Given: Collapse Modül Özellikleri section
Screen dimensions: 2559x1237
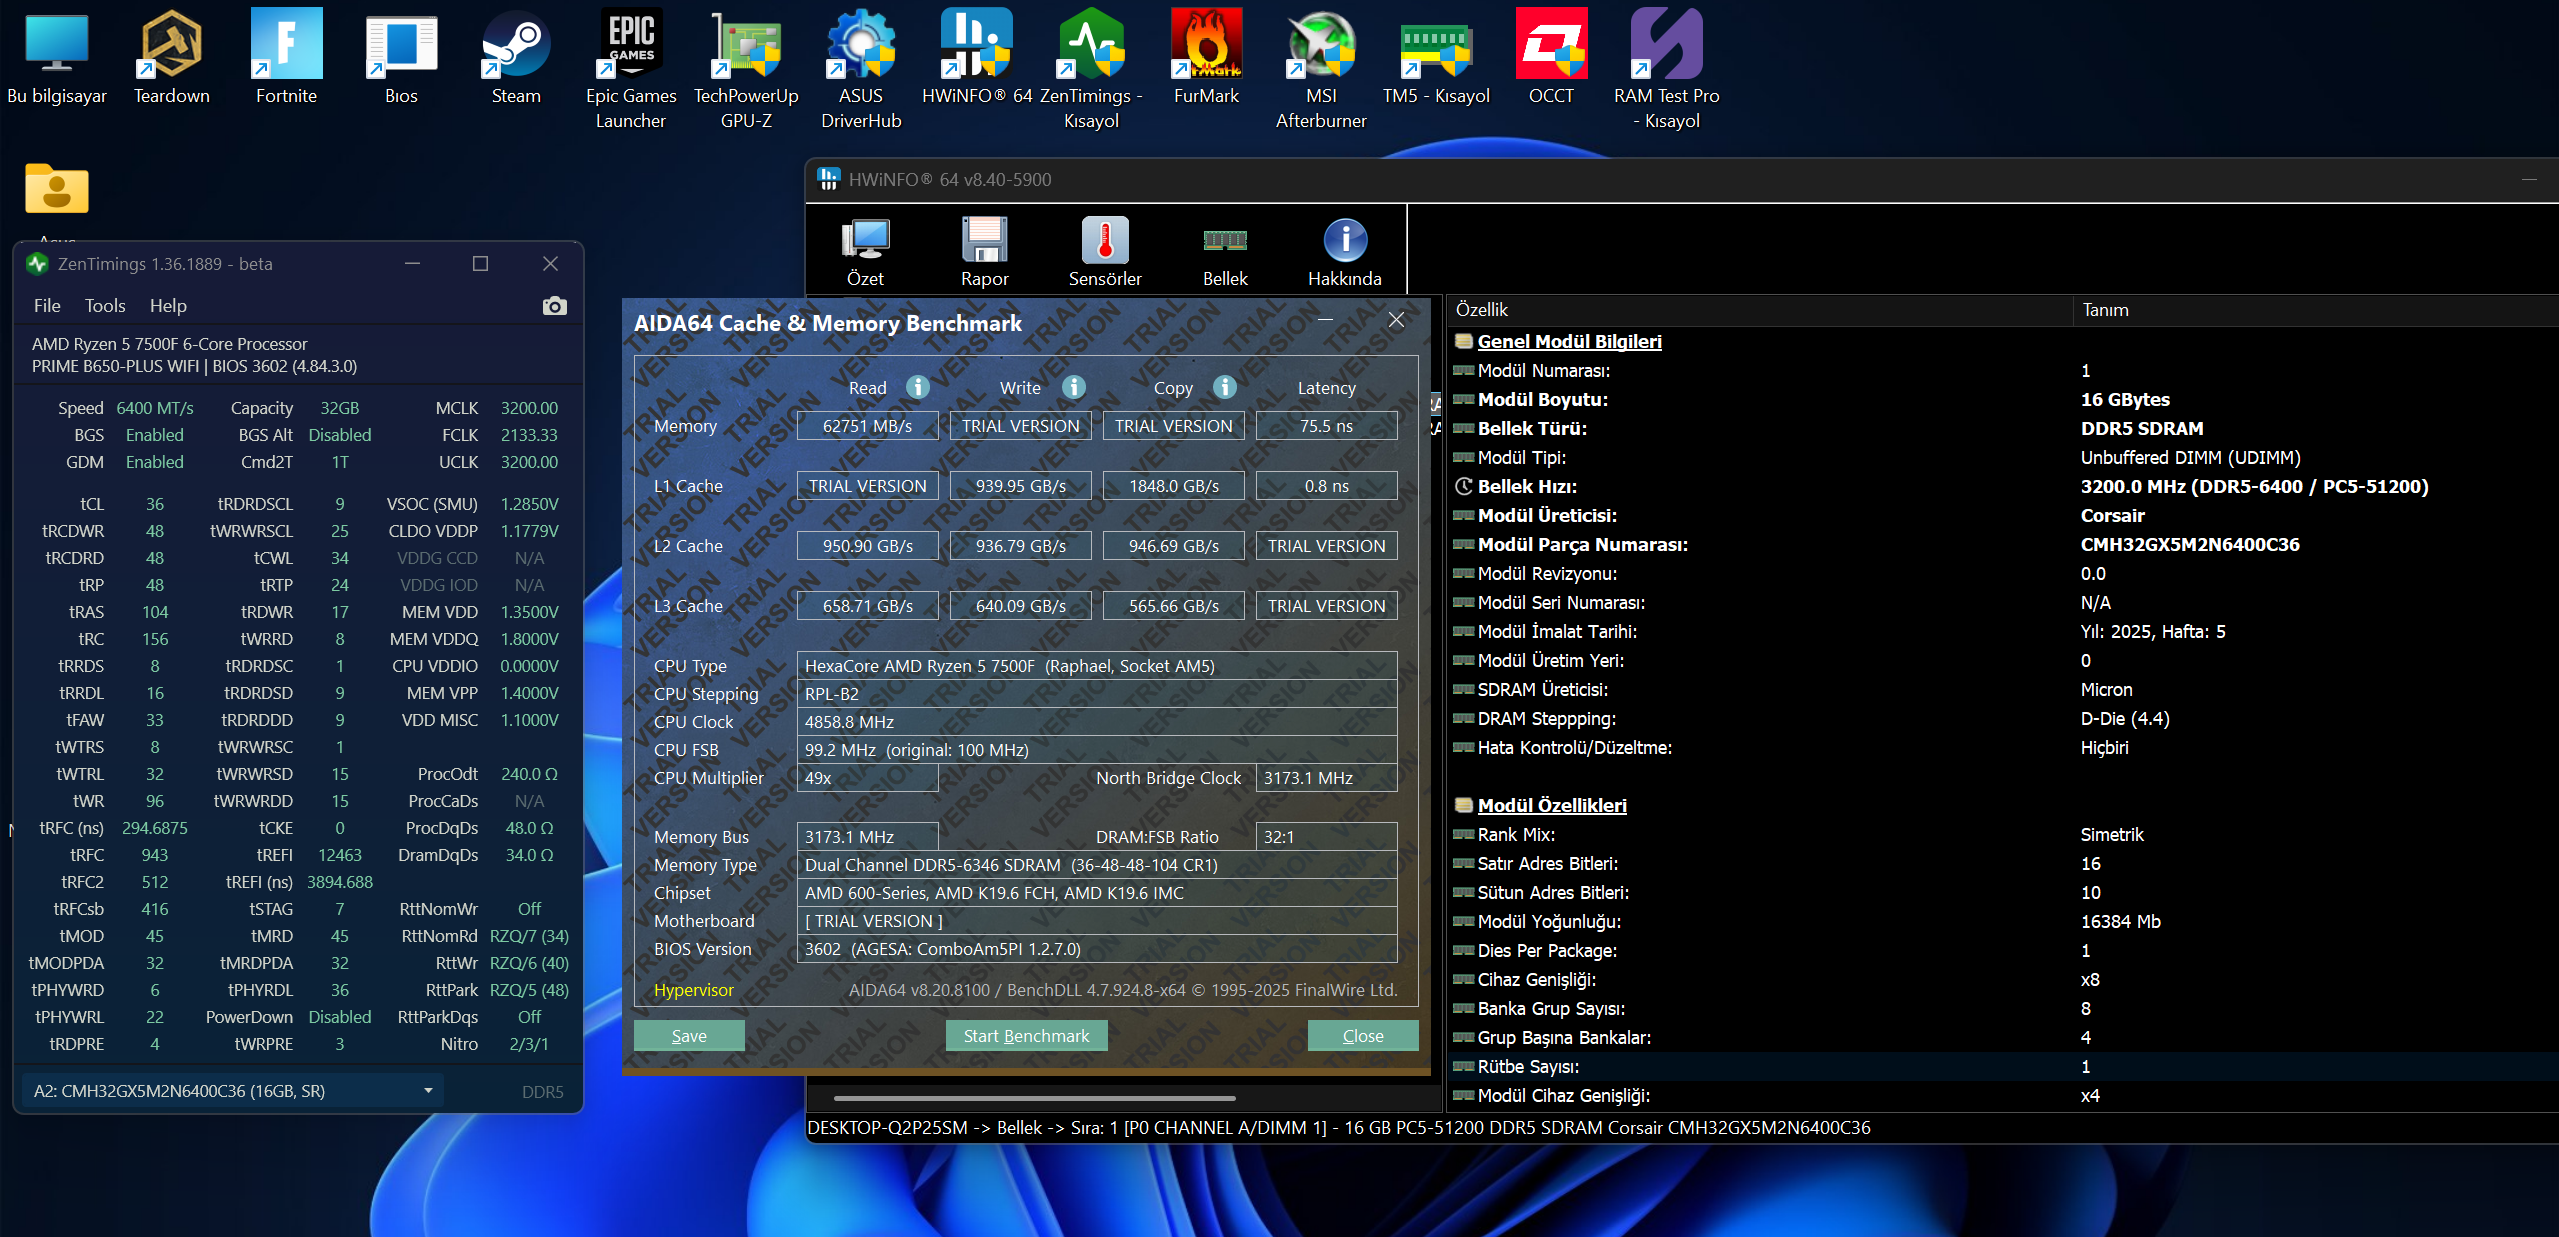Looking at the screenshot, I should 1552,805.
